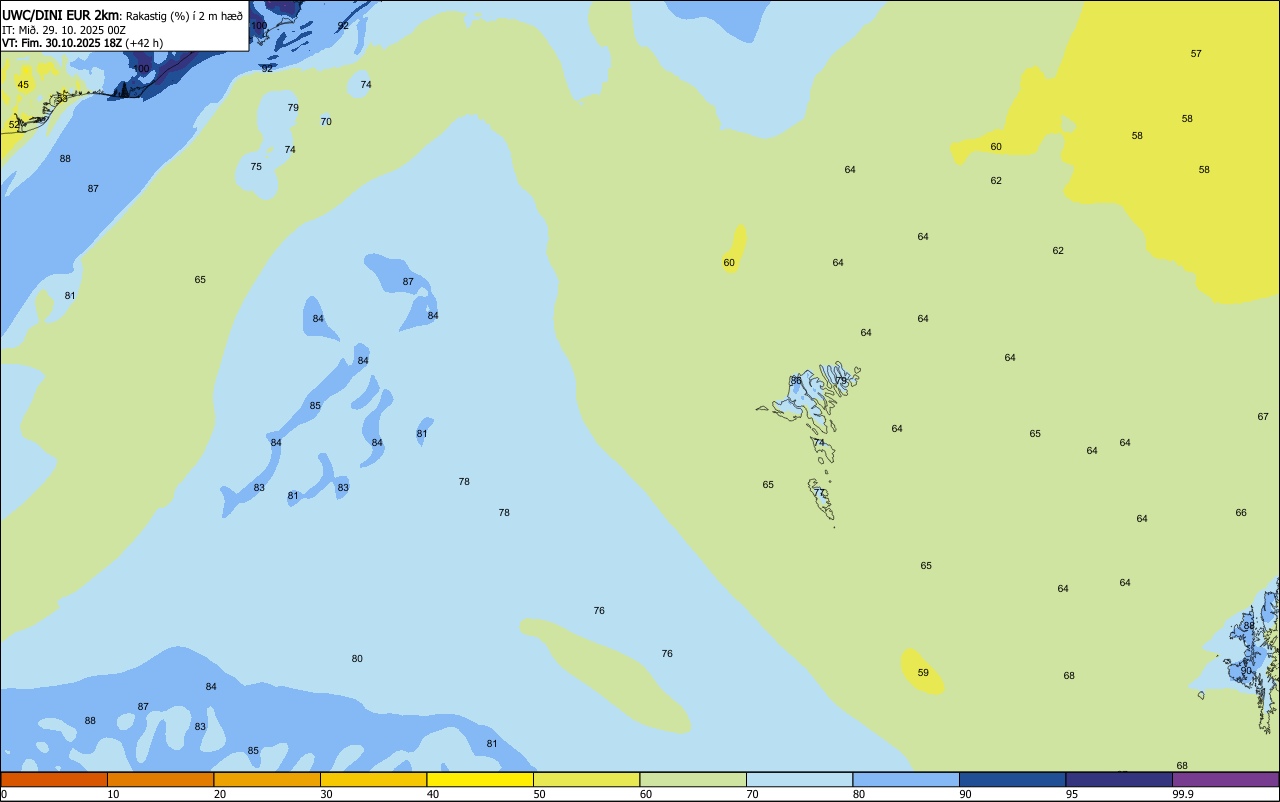Click the pale green 60–70 legend swatch

[x=693, y=779]
